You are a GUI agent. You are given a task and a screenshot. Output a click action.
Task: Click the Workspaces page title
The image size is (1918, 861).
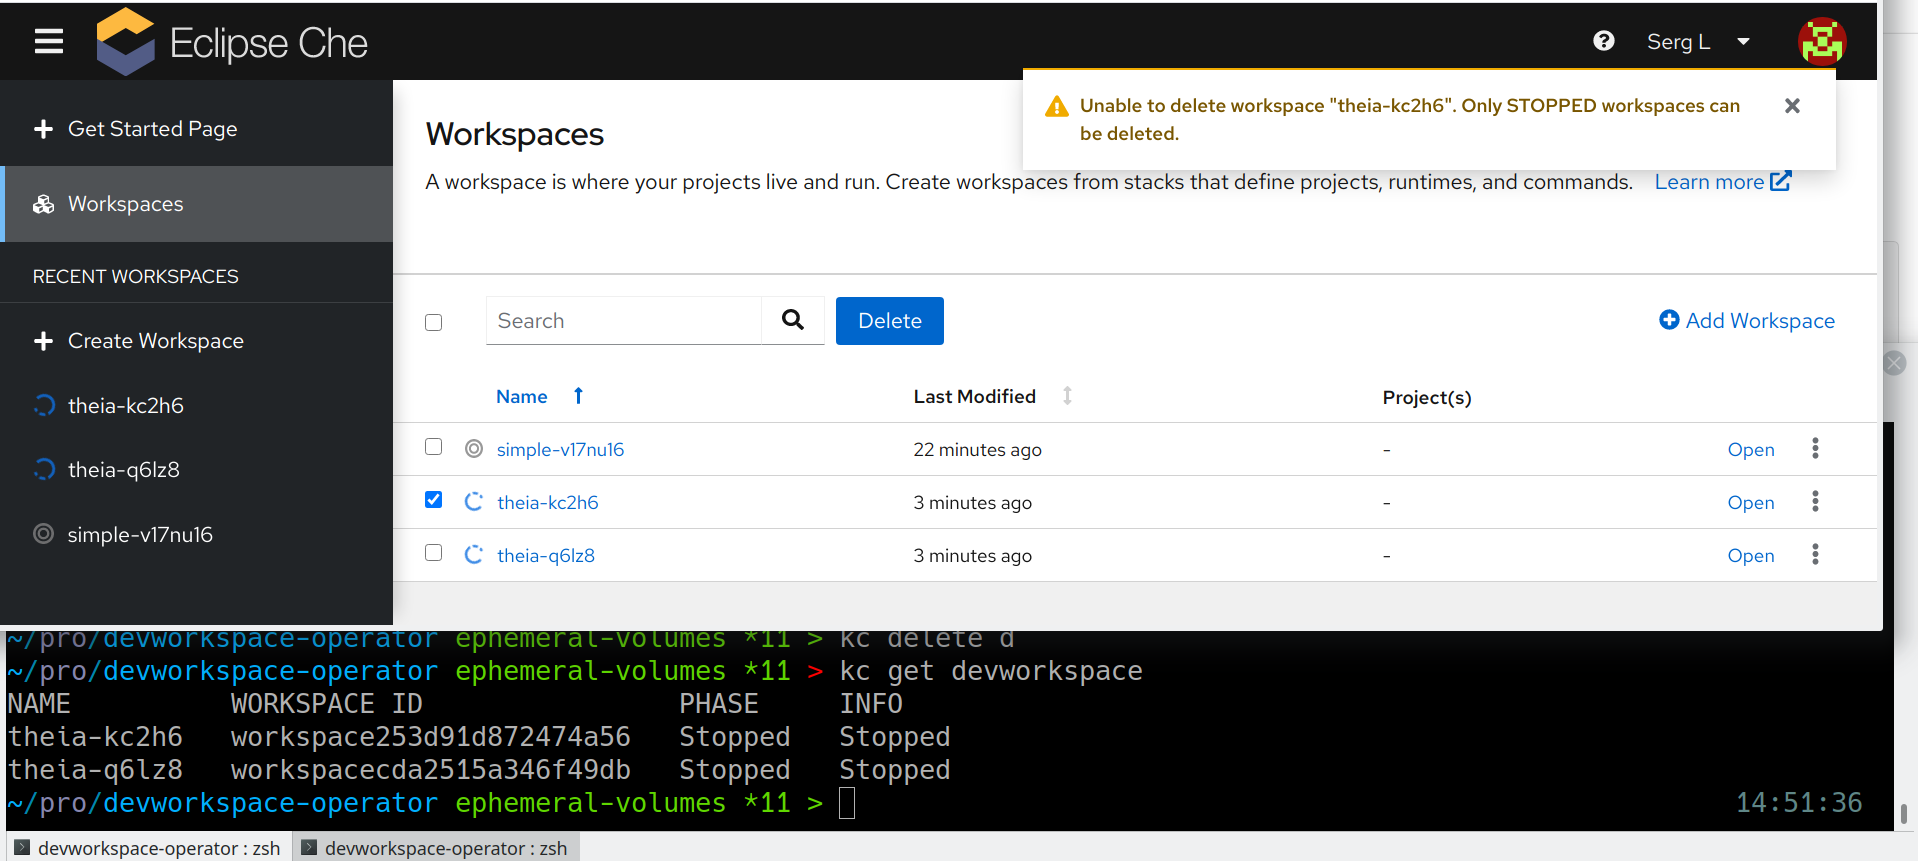(515, 135)
